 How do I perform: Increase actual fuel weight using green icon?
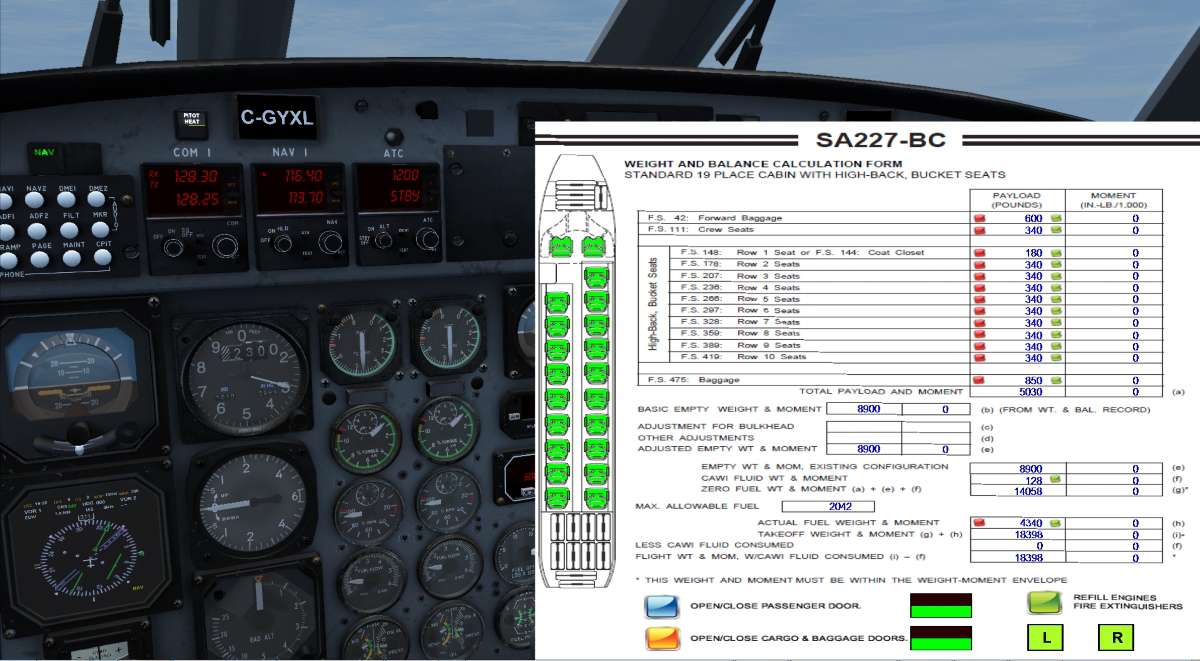[x=1055, y=523]
